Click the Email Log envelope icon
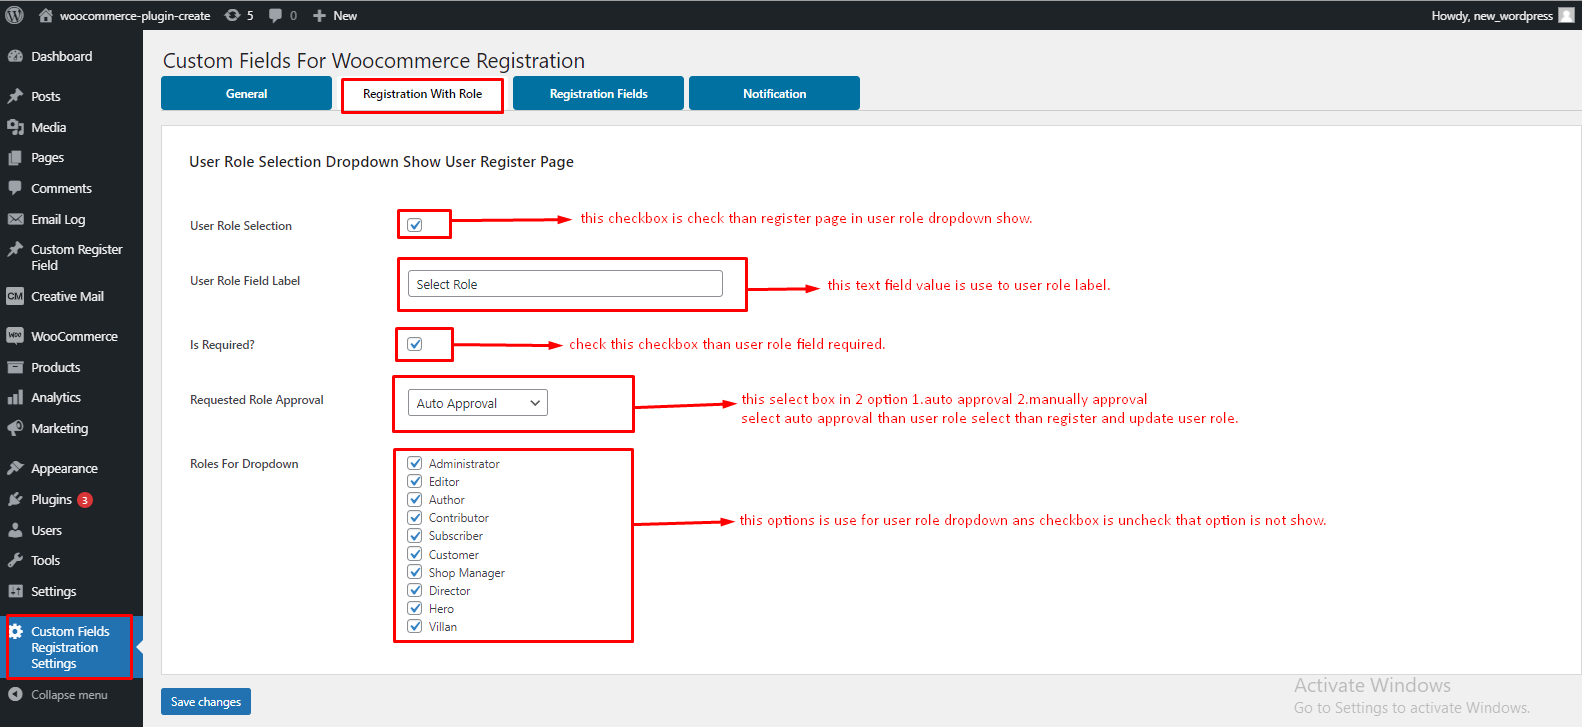 pos(15,219)
